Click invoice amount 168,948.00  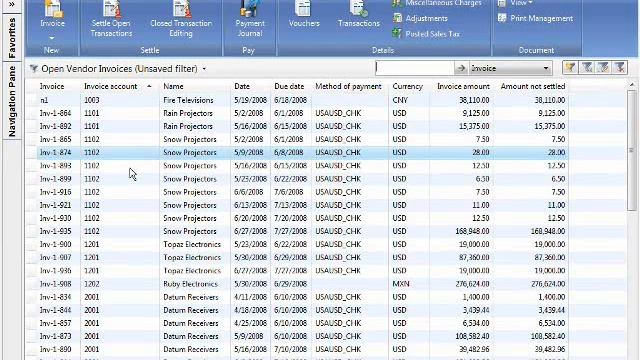coord(472,231)
